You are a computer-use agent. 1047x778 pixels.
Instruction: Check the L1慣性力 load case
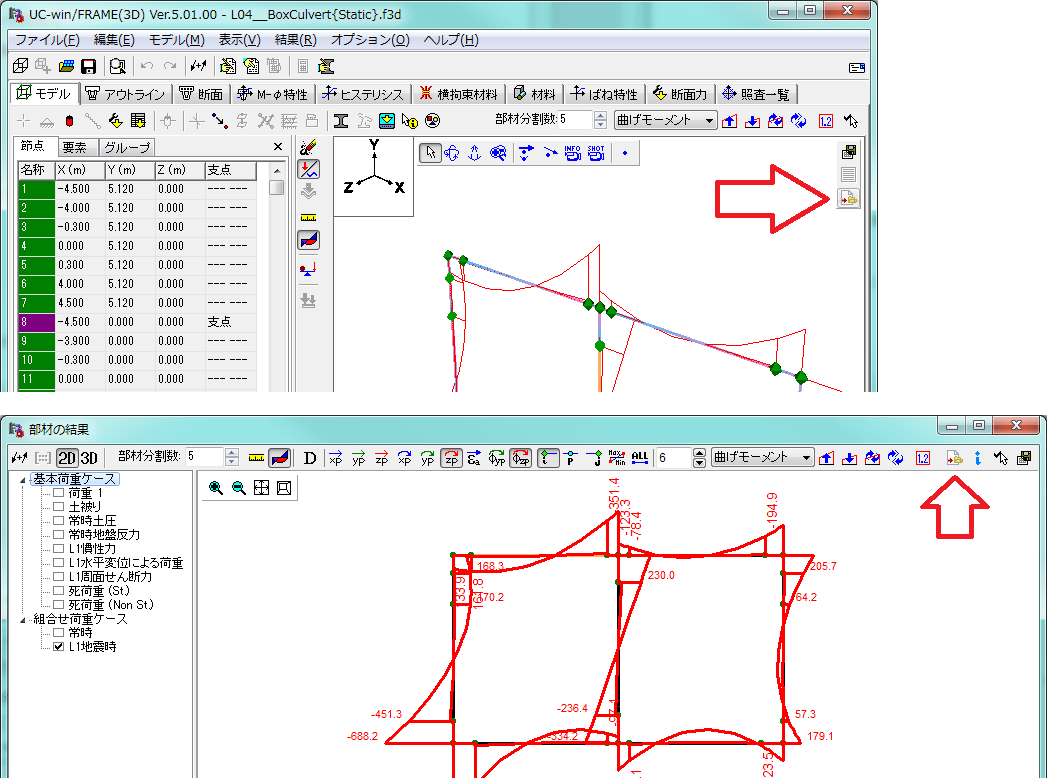pyautogui.click(x=58, y=549)
